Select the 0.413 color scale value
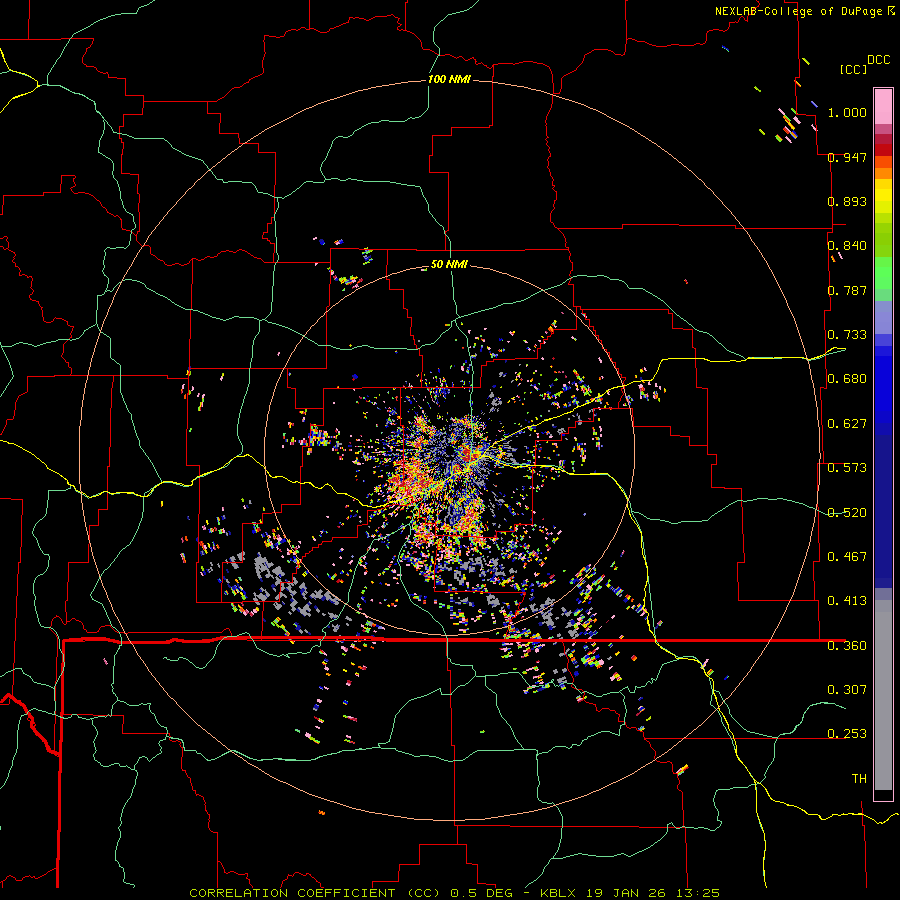900x900 pixels. point(847,601)
